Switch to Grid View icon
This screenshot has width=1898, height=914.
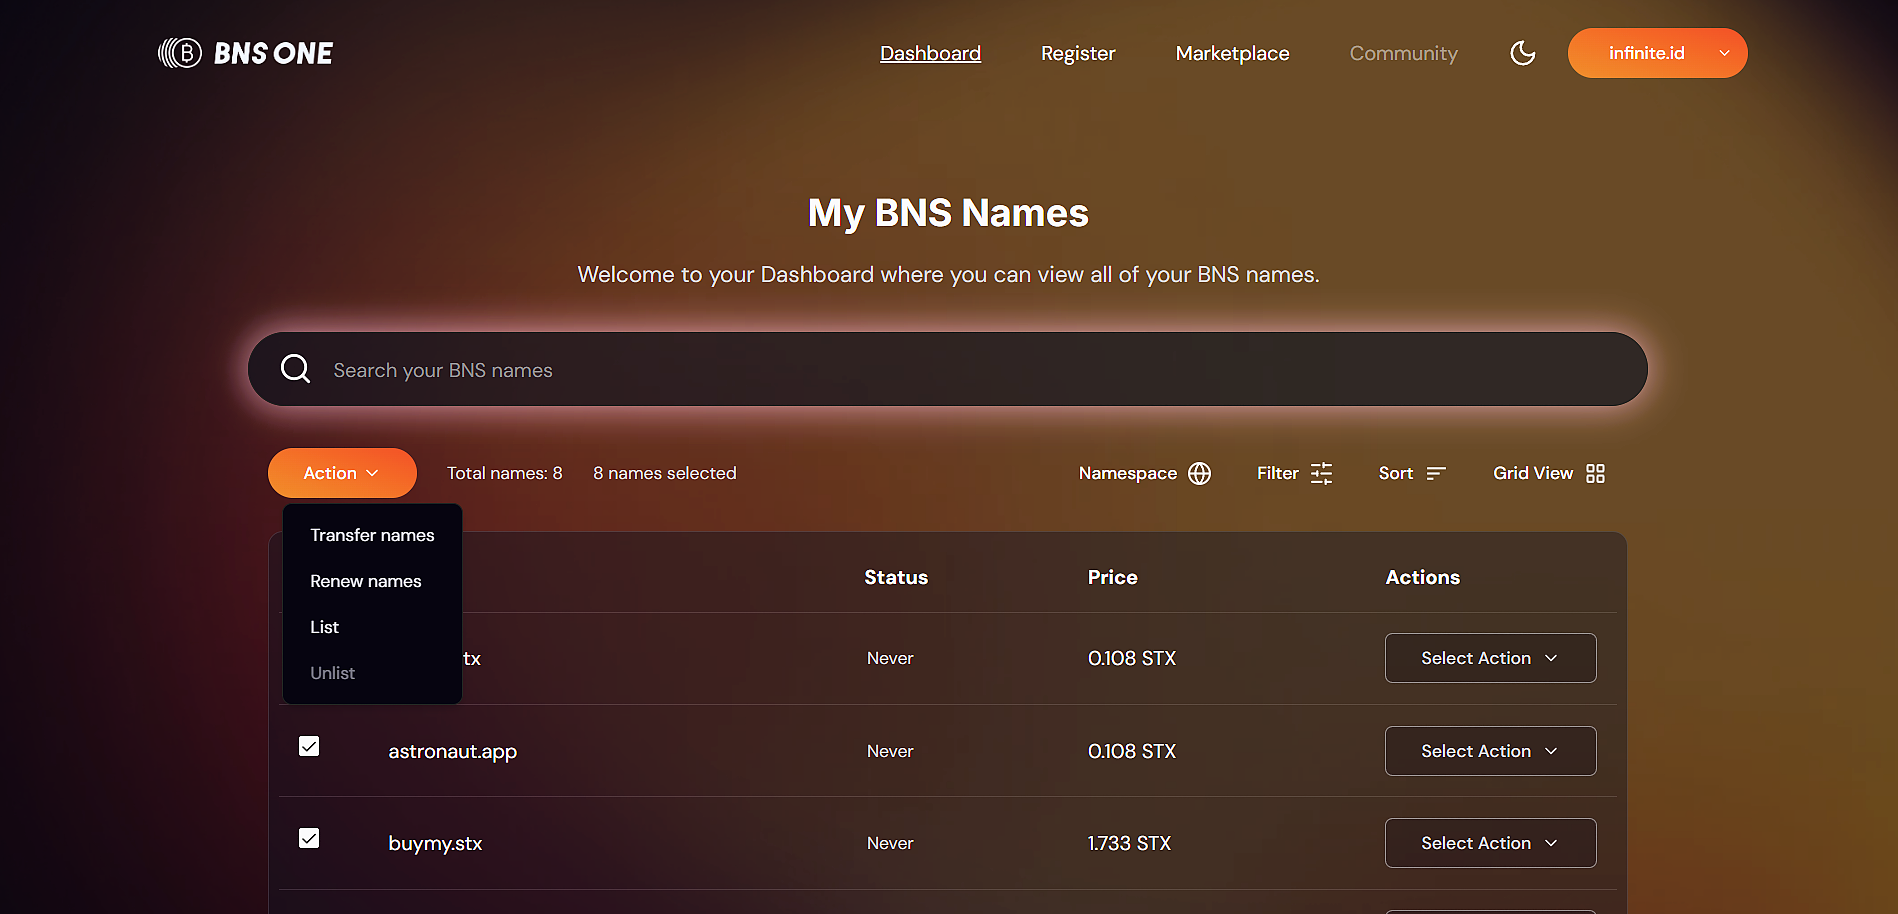[1595, 473]
